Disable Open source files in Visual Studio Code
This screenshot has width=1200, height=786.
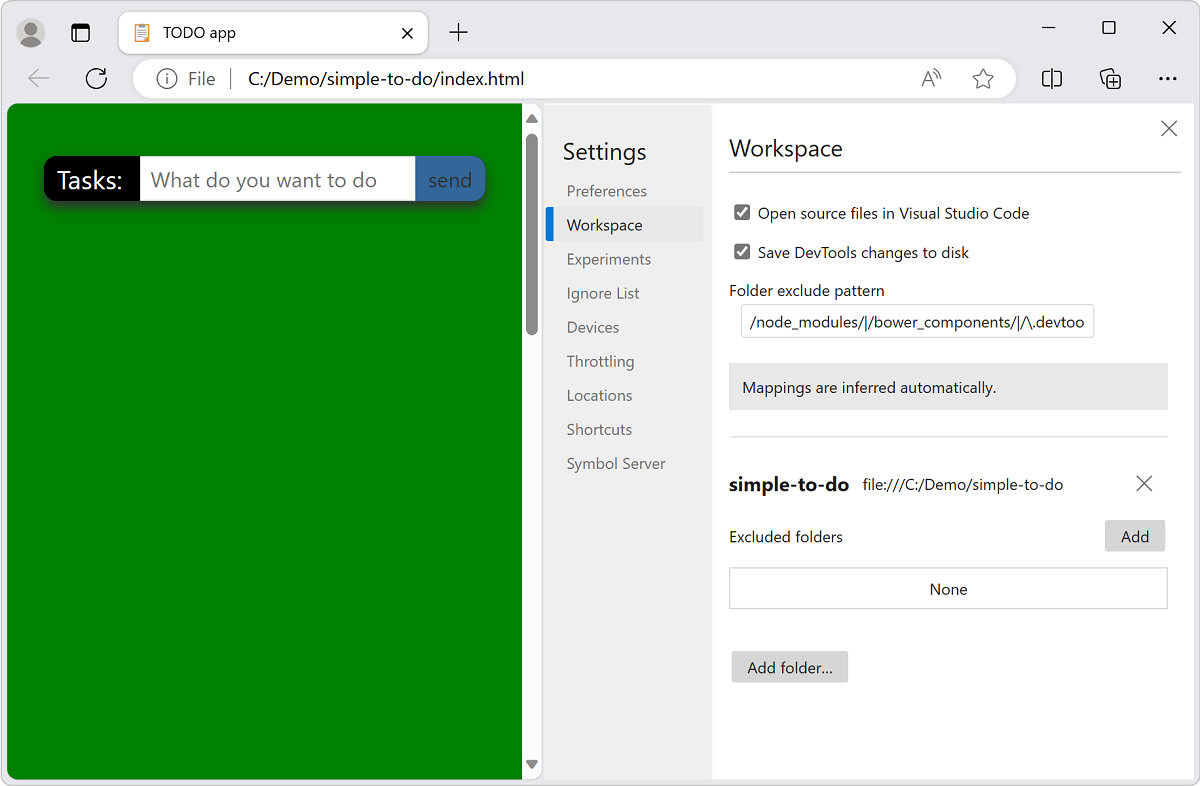(742, 212)
